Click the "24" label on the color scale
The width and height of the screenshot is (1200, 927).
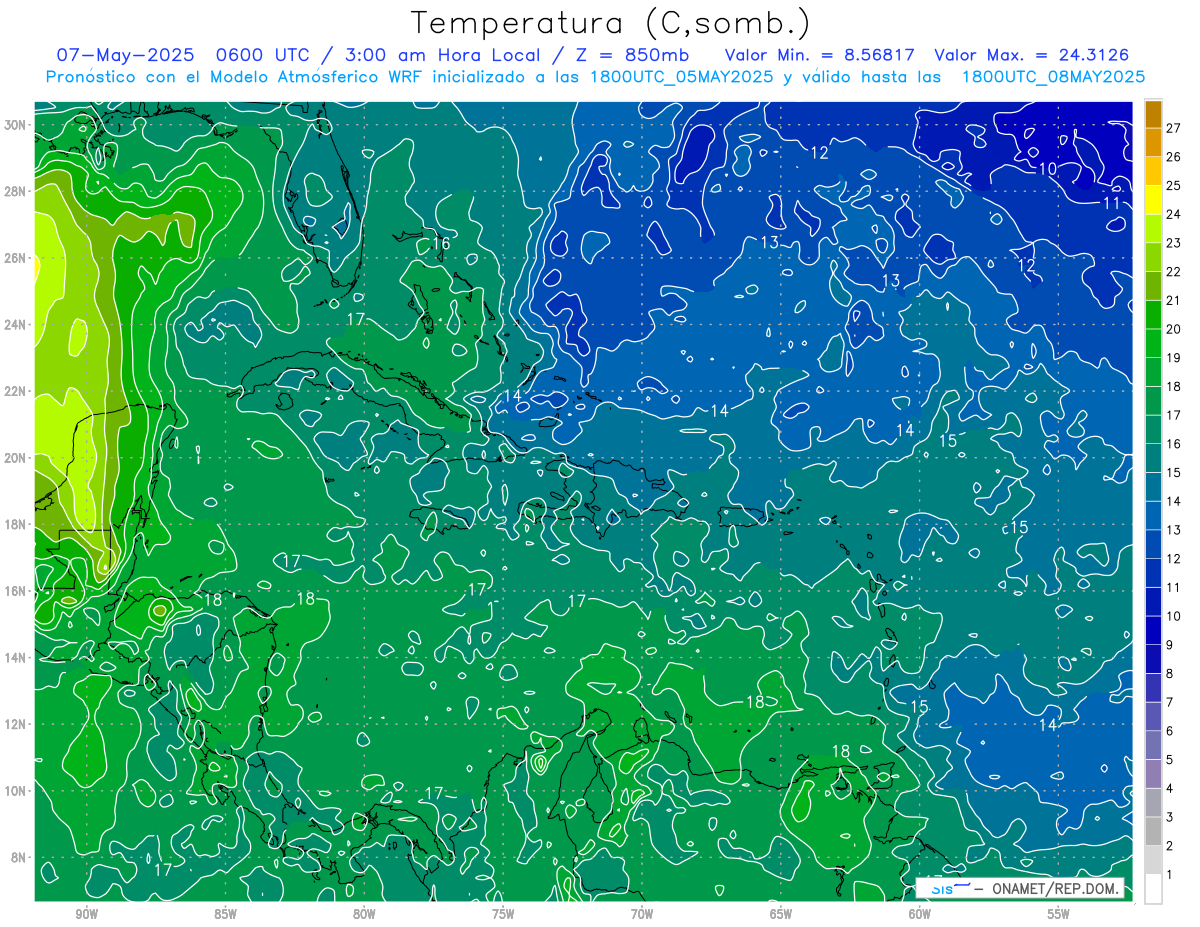[1174, 214]
